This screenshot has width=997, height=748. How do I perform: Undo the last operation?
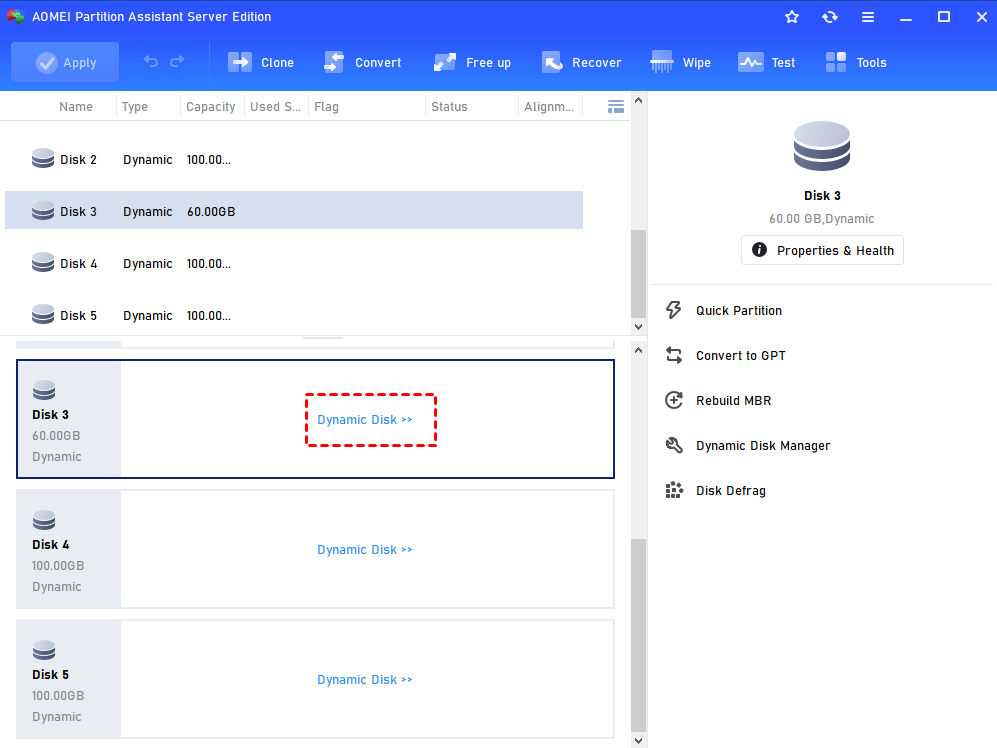click(151, 62)
